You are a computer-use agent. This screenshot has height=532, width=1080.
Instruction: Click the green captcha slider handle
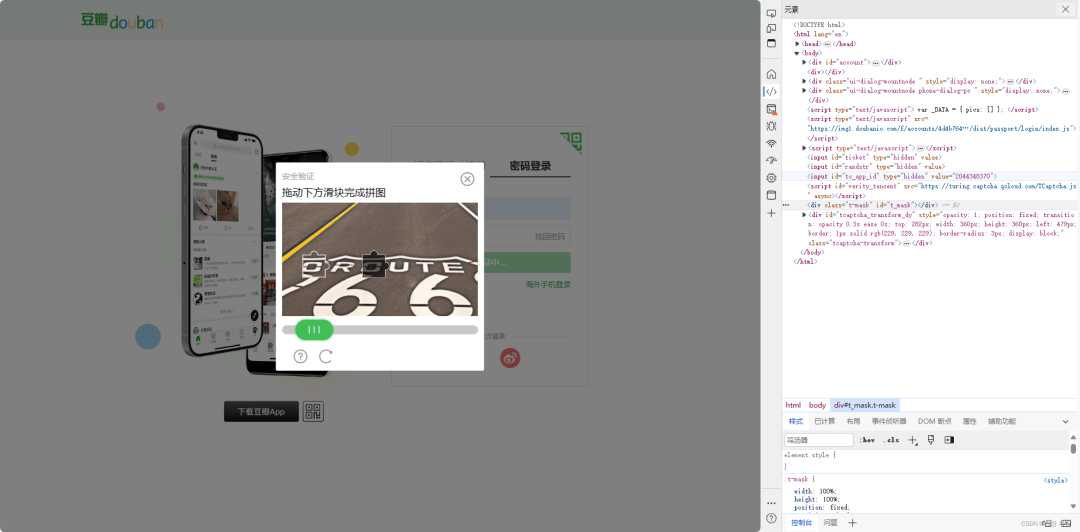(x=315, y=330)
